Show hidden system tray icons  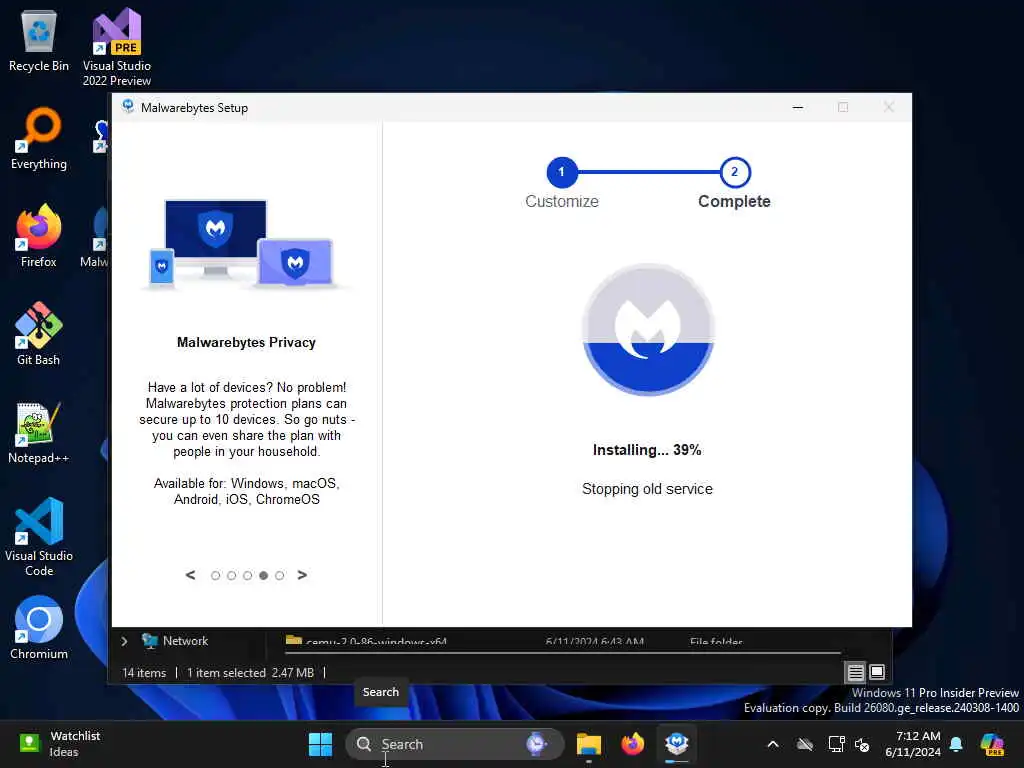(x=773, y=744)
